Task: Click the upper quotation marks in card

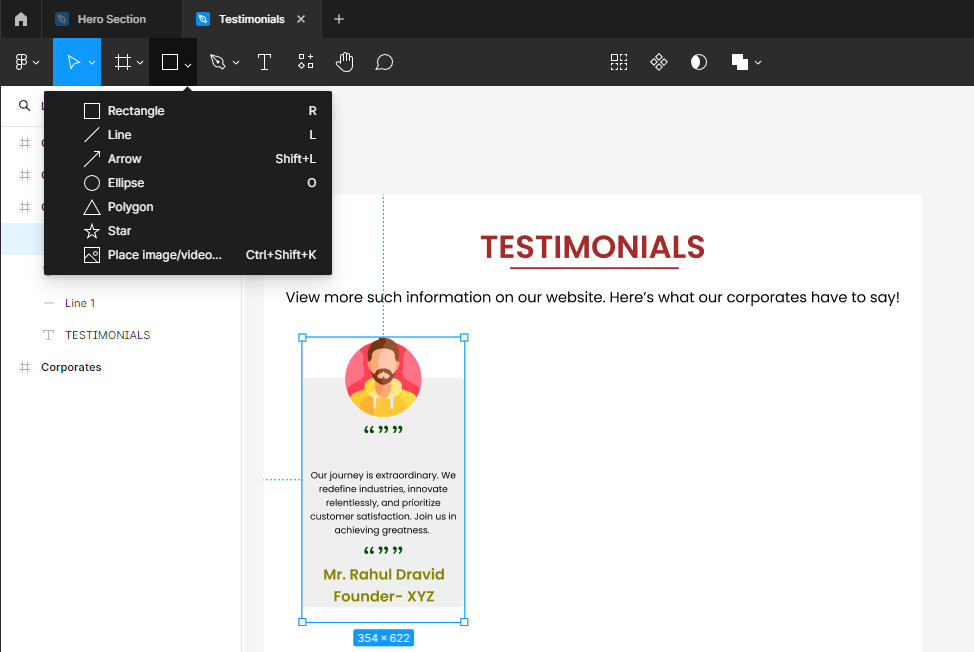Action: pos(383,430)
